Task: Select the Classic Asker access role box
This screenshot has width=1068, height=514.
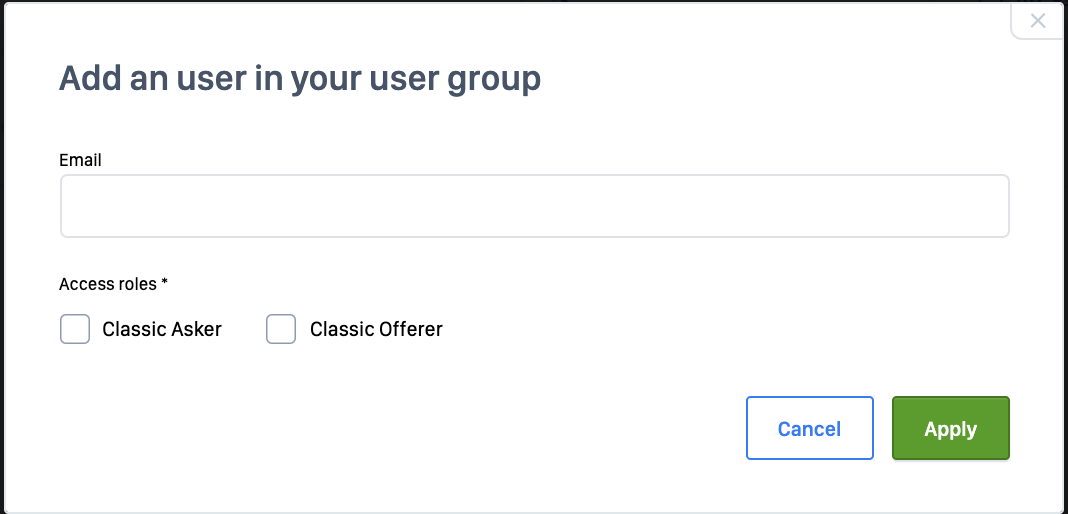Action: pos(75,329)
